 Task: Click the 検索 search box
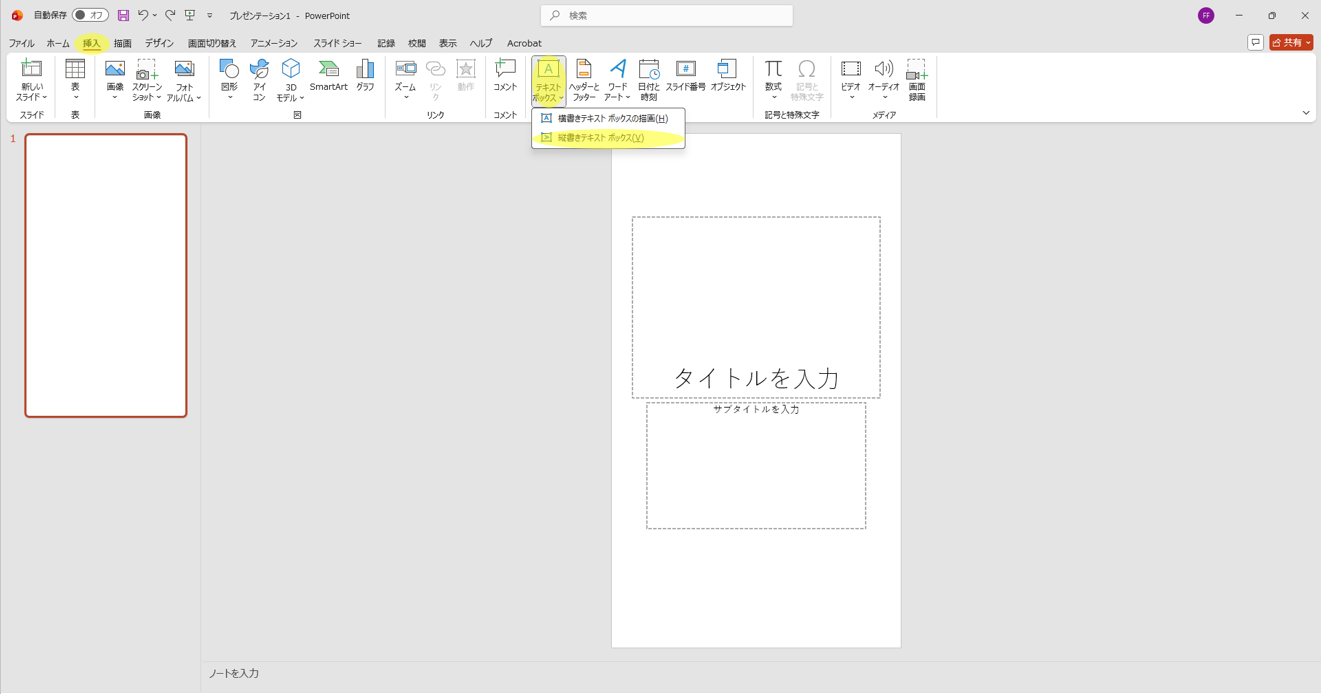coord(667,15)
